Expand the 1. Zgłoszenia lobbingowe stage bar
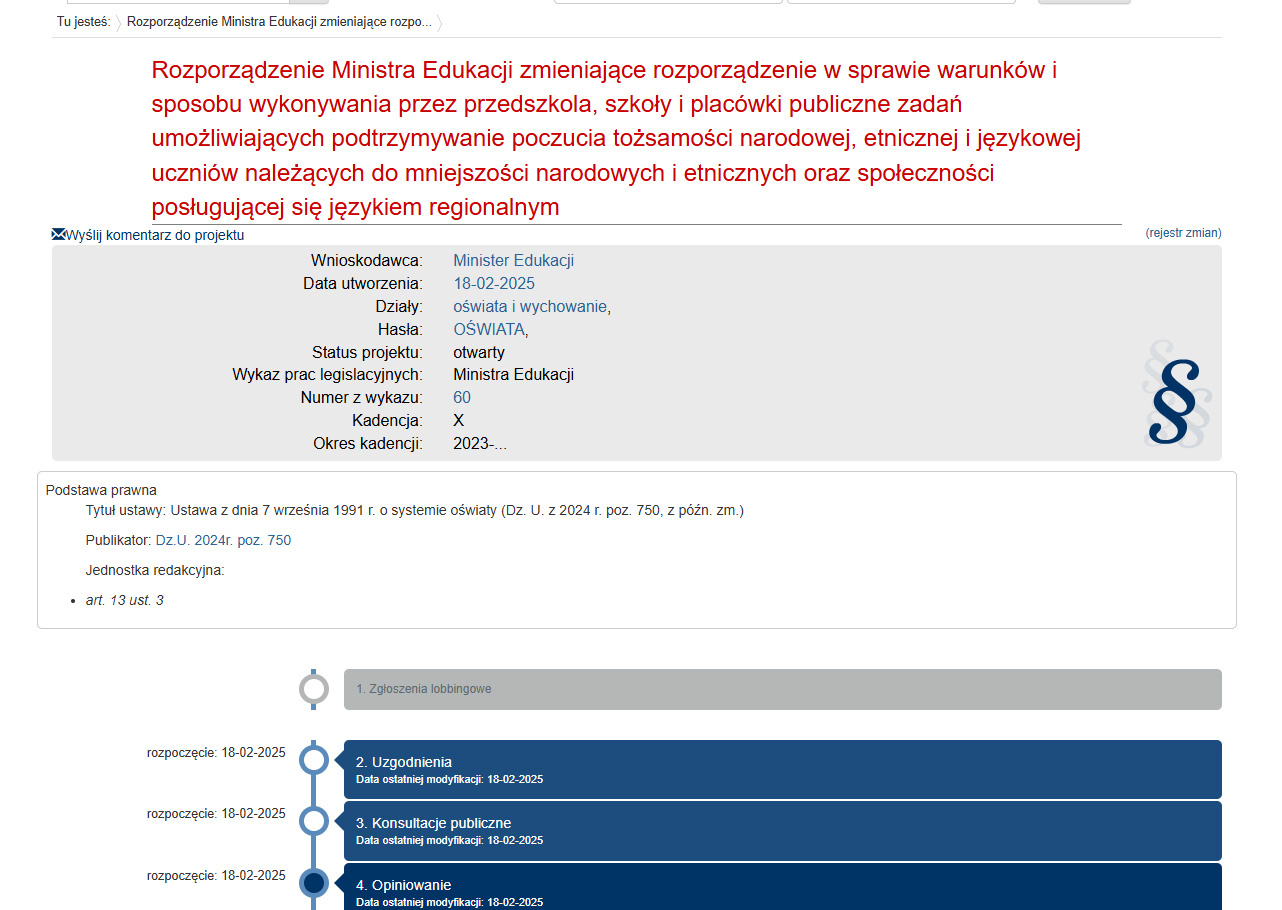1282x910 pixels. point(782,689)
